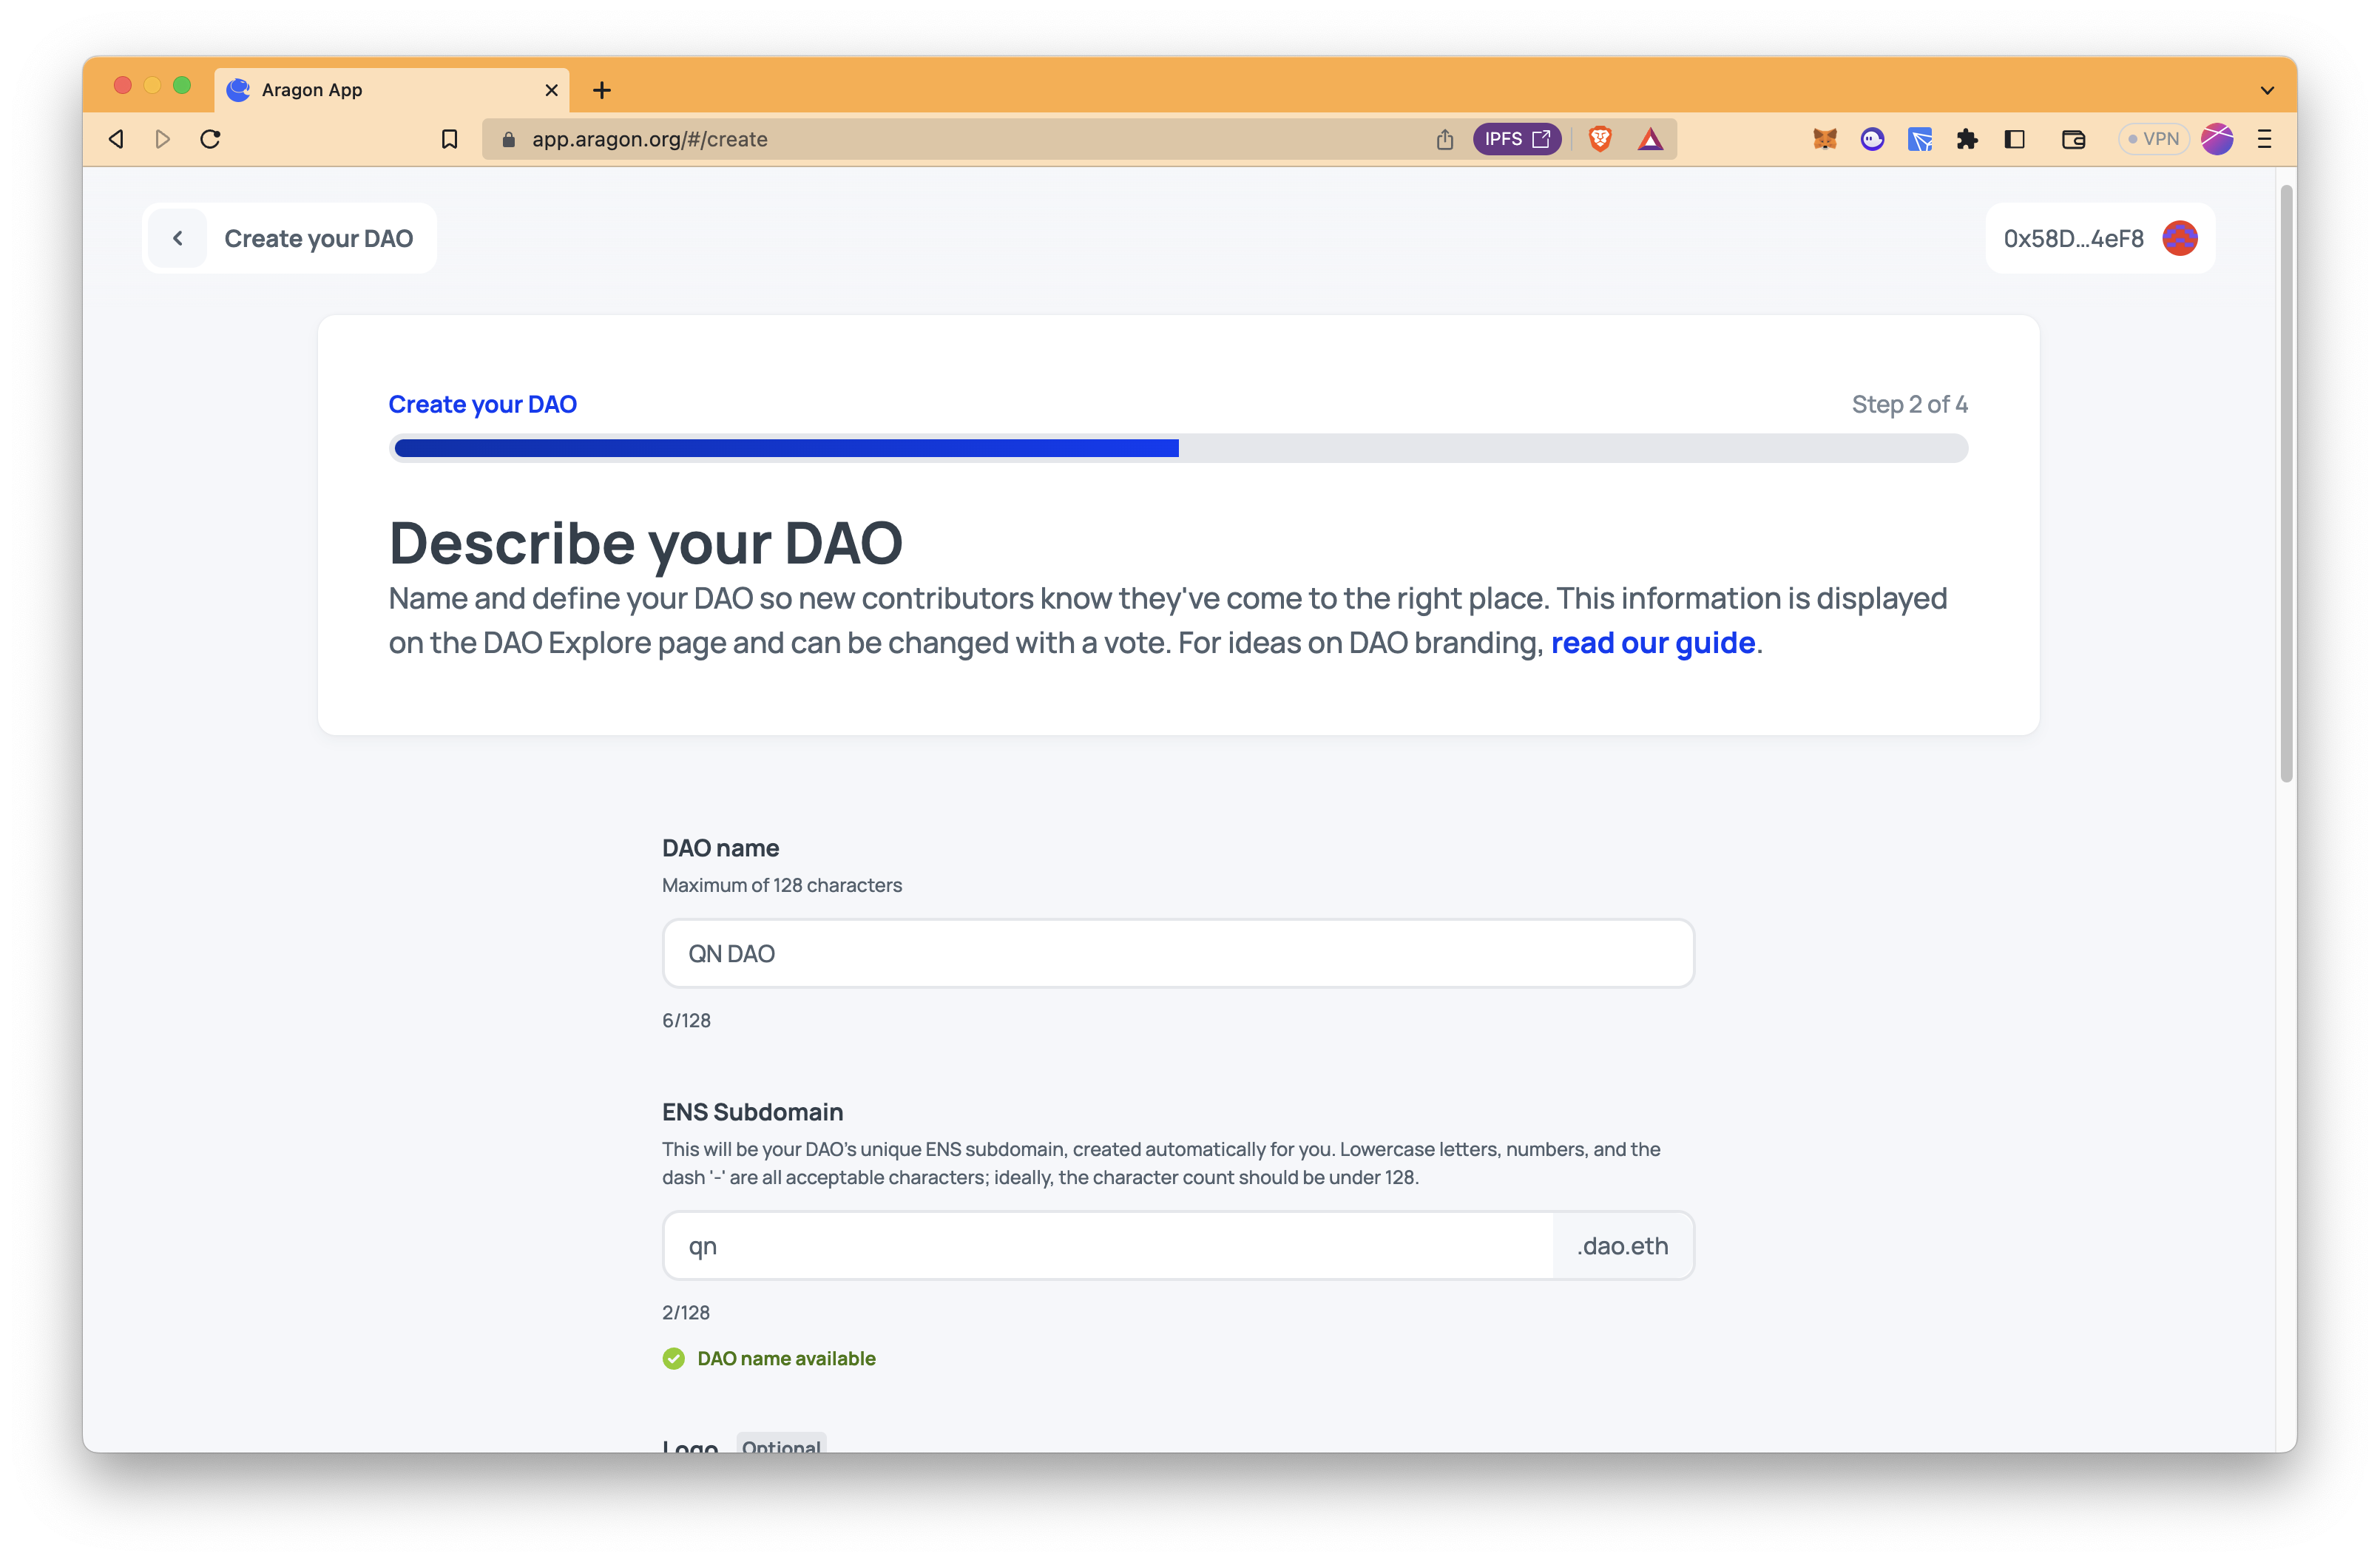This screenshot has width=2380, height=1562.
Task: Toggle the browser sidebar panel
Action: (2014, 139)
